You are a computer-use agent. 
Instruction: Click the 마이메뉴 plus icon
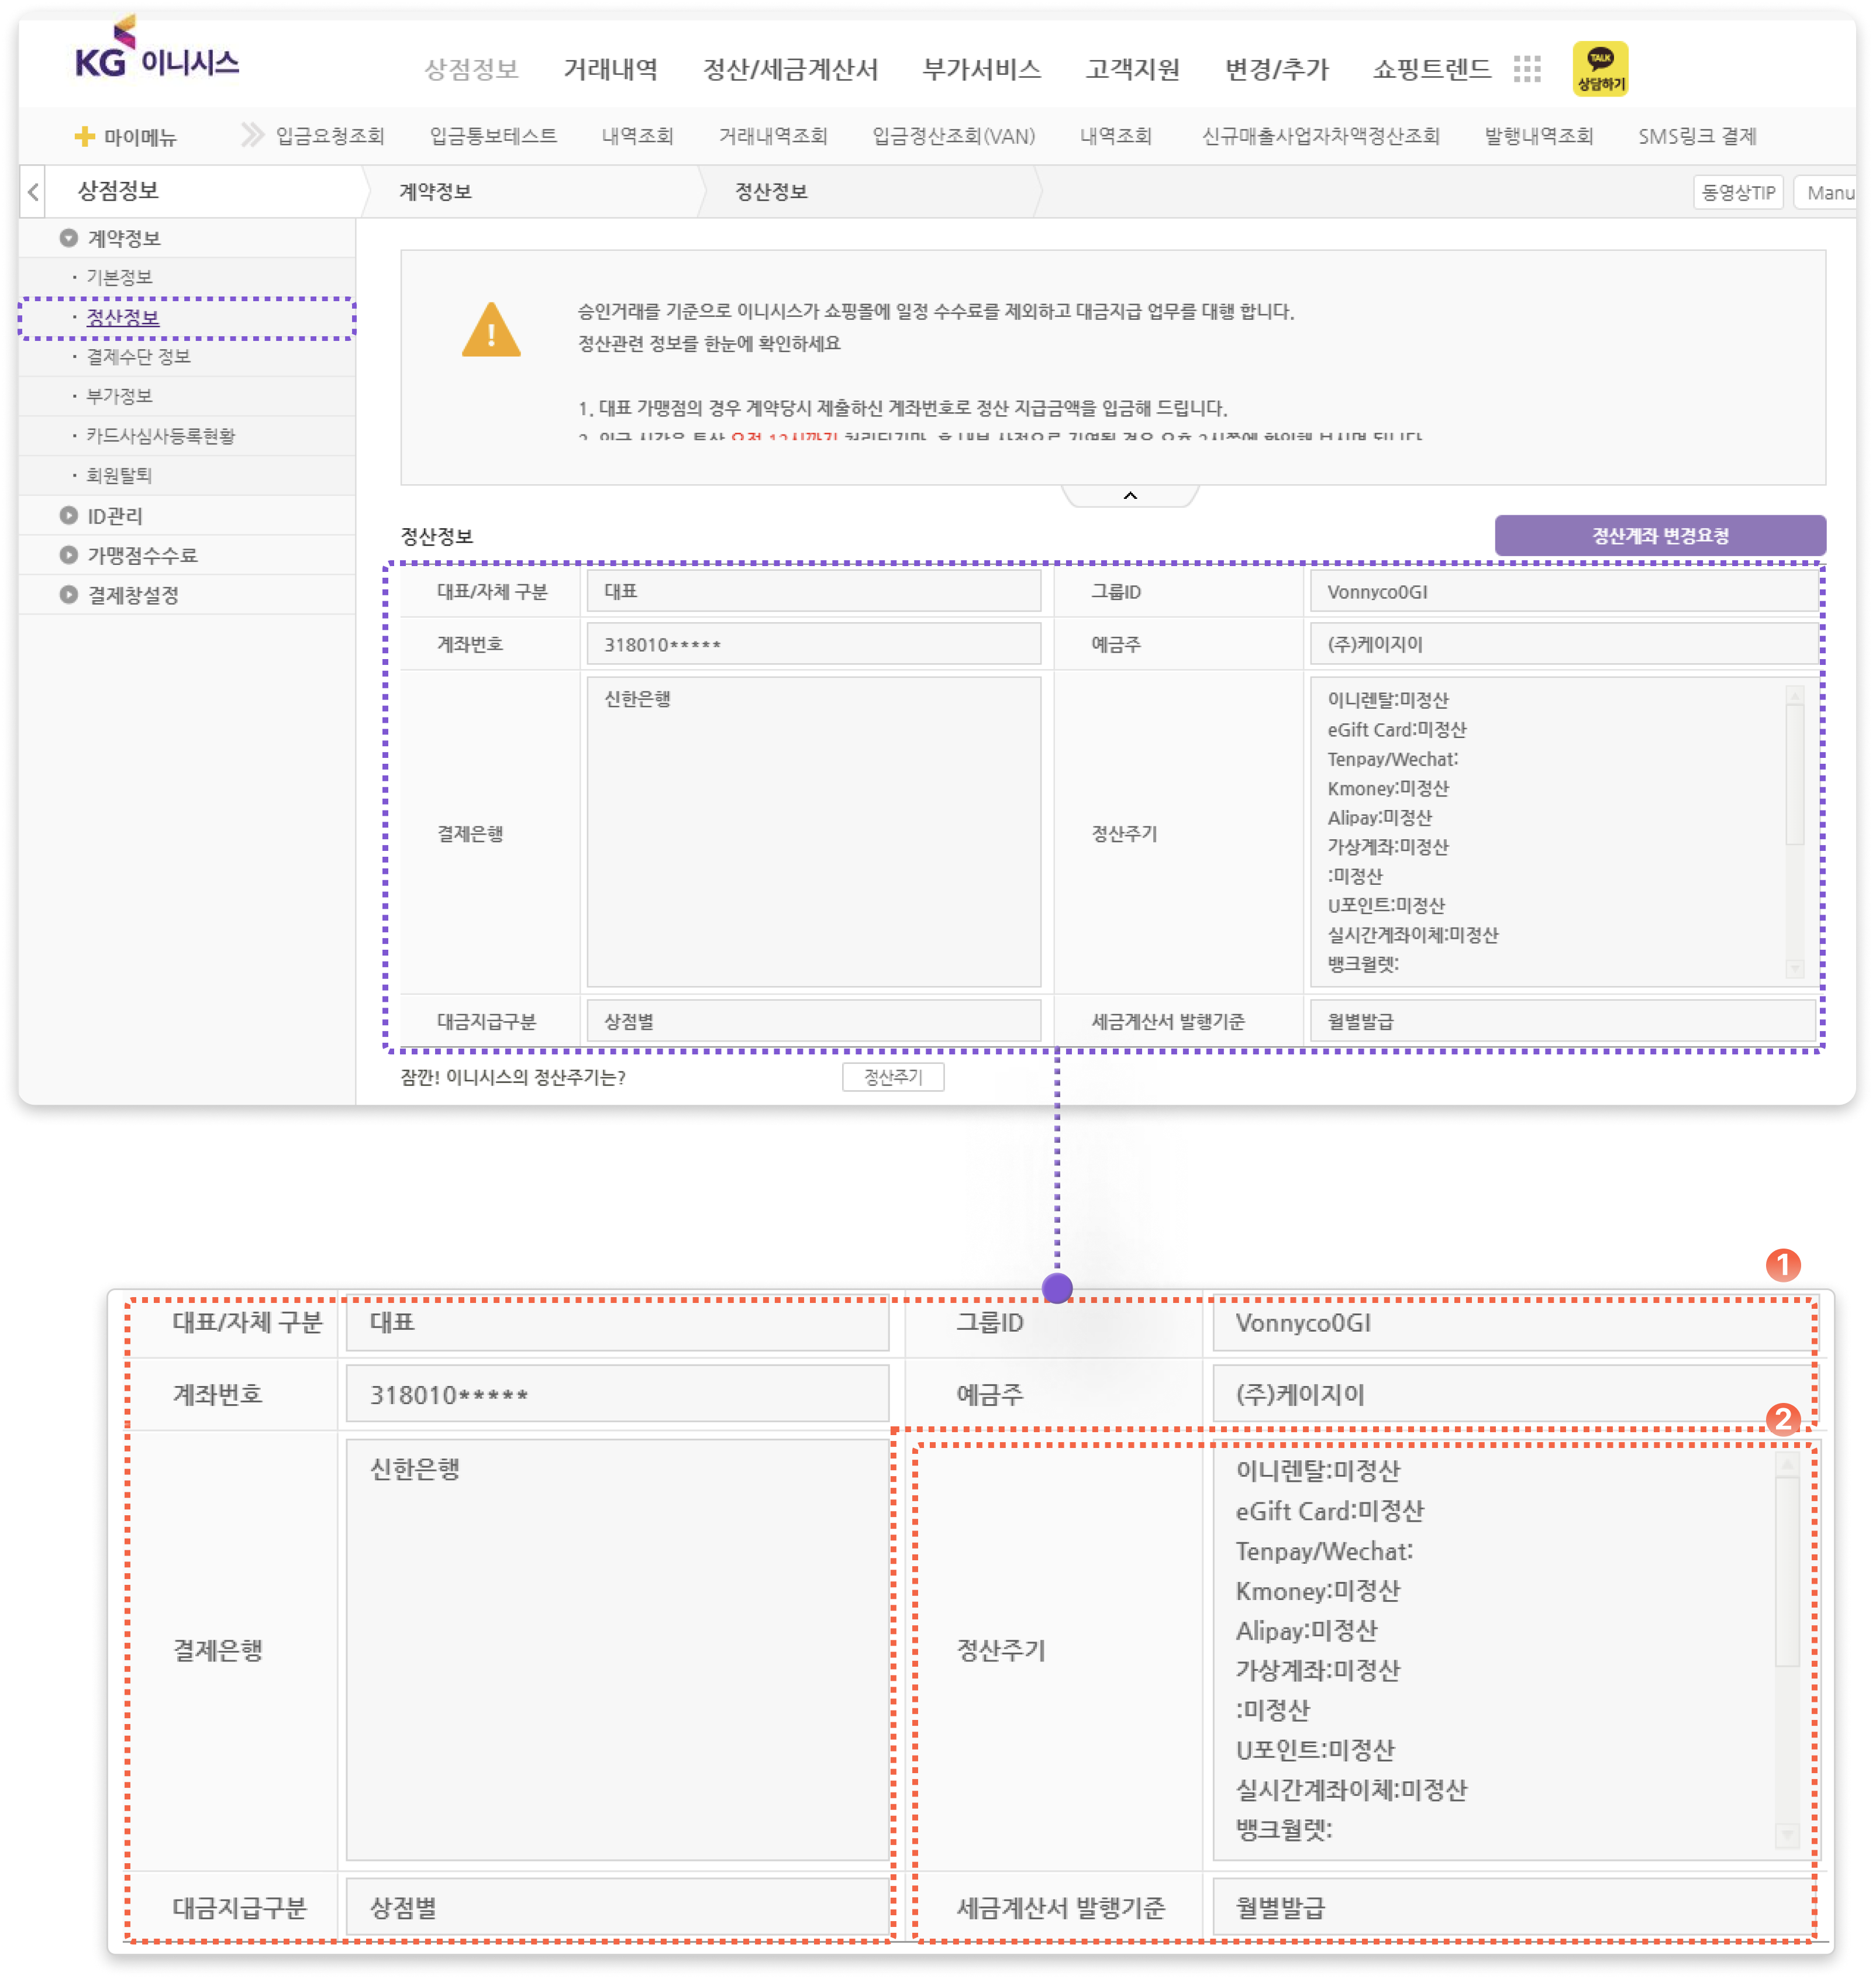coord(85,137)
